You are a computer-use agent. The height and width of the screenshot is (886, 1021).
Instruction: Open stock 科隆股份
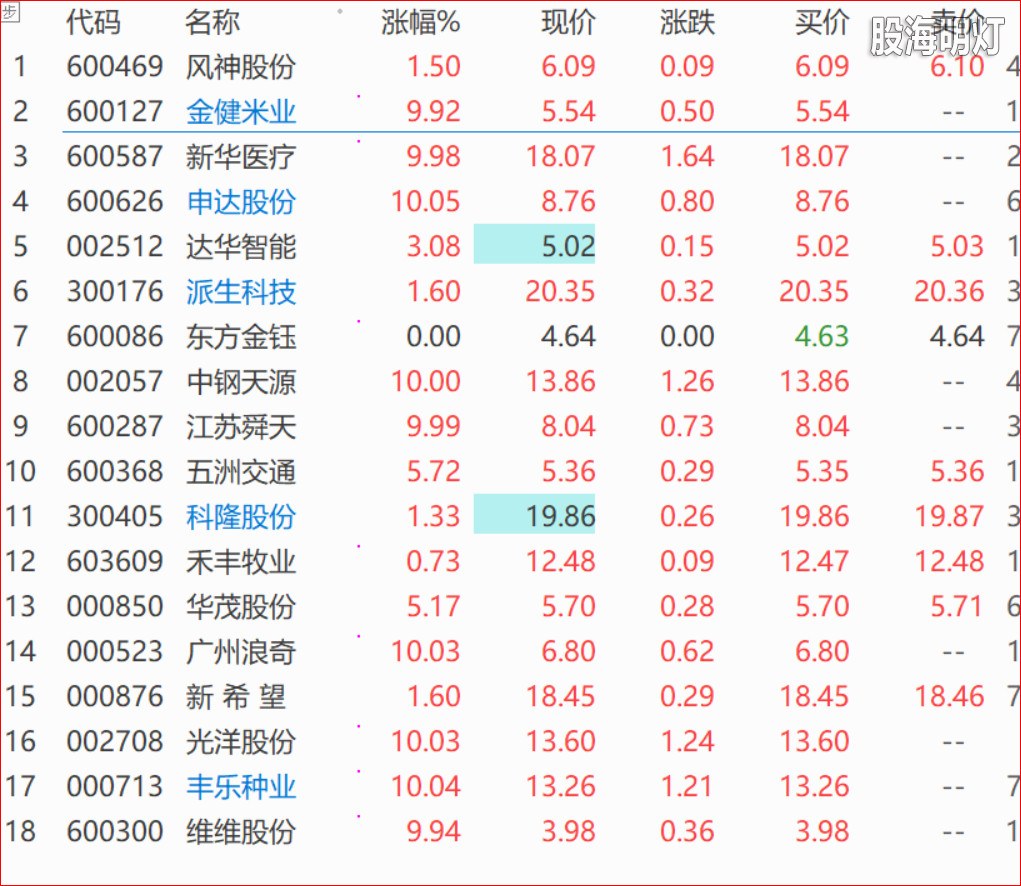pyautogui.click(x=241, y=517)
